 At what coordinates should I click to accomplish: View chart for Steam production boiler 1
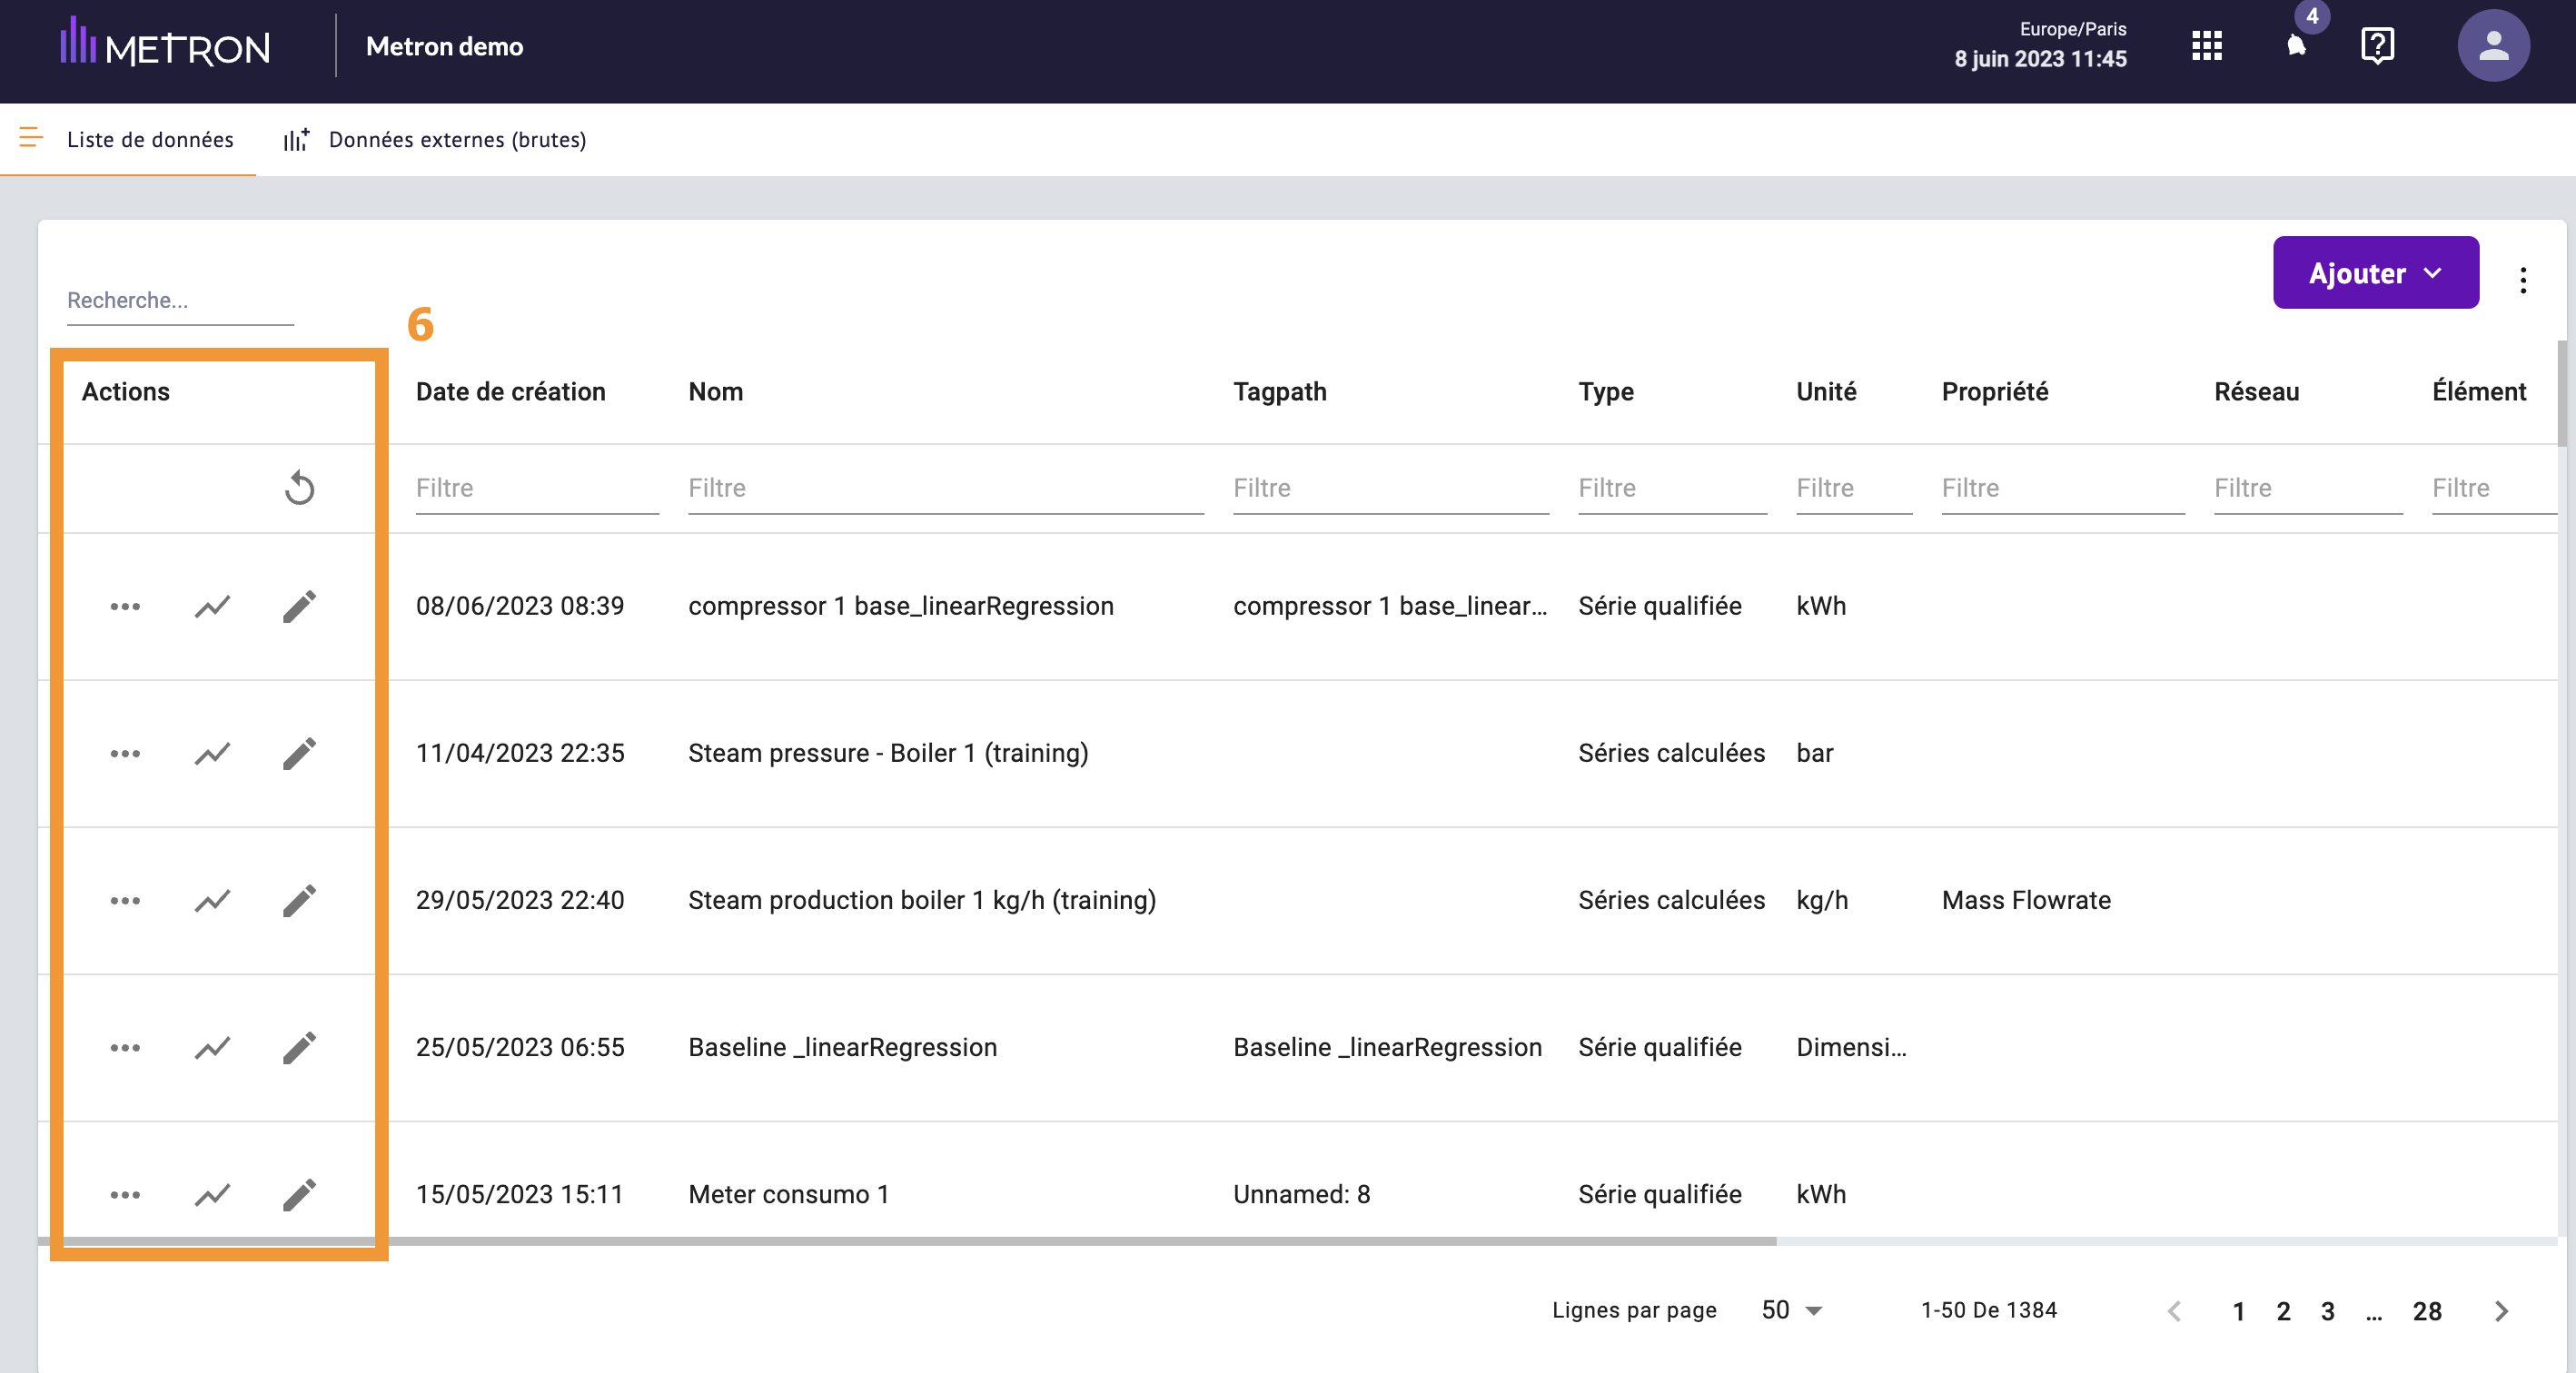pos(212,900)
